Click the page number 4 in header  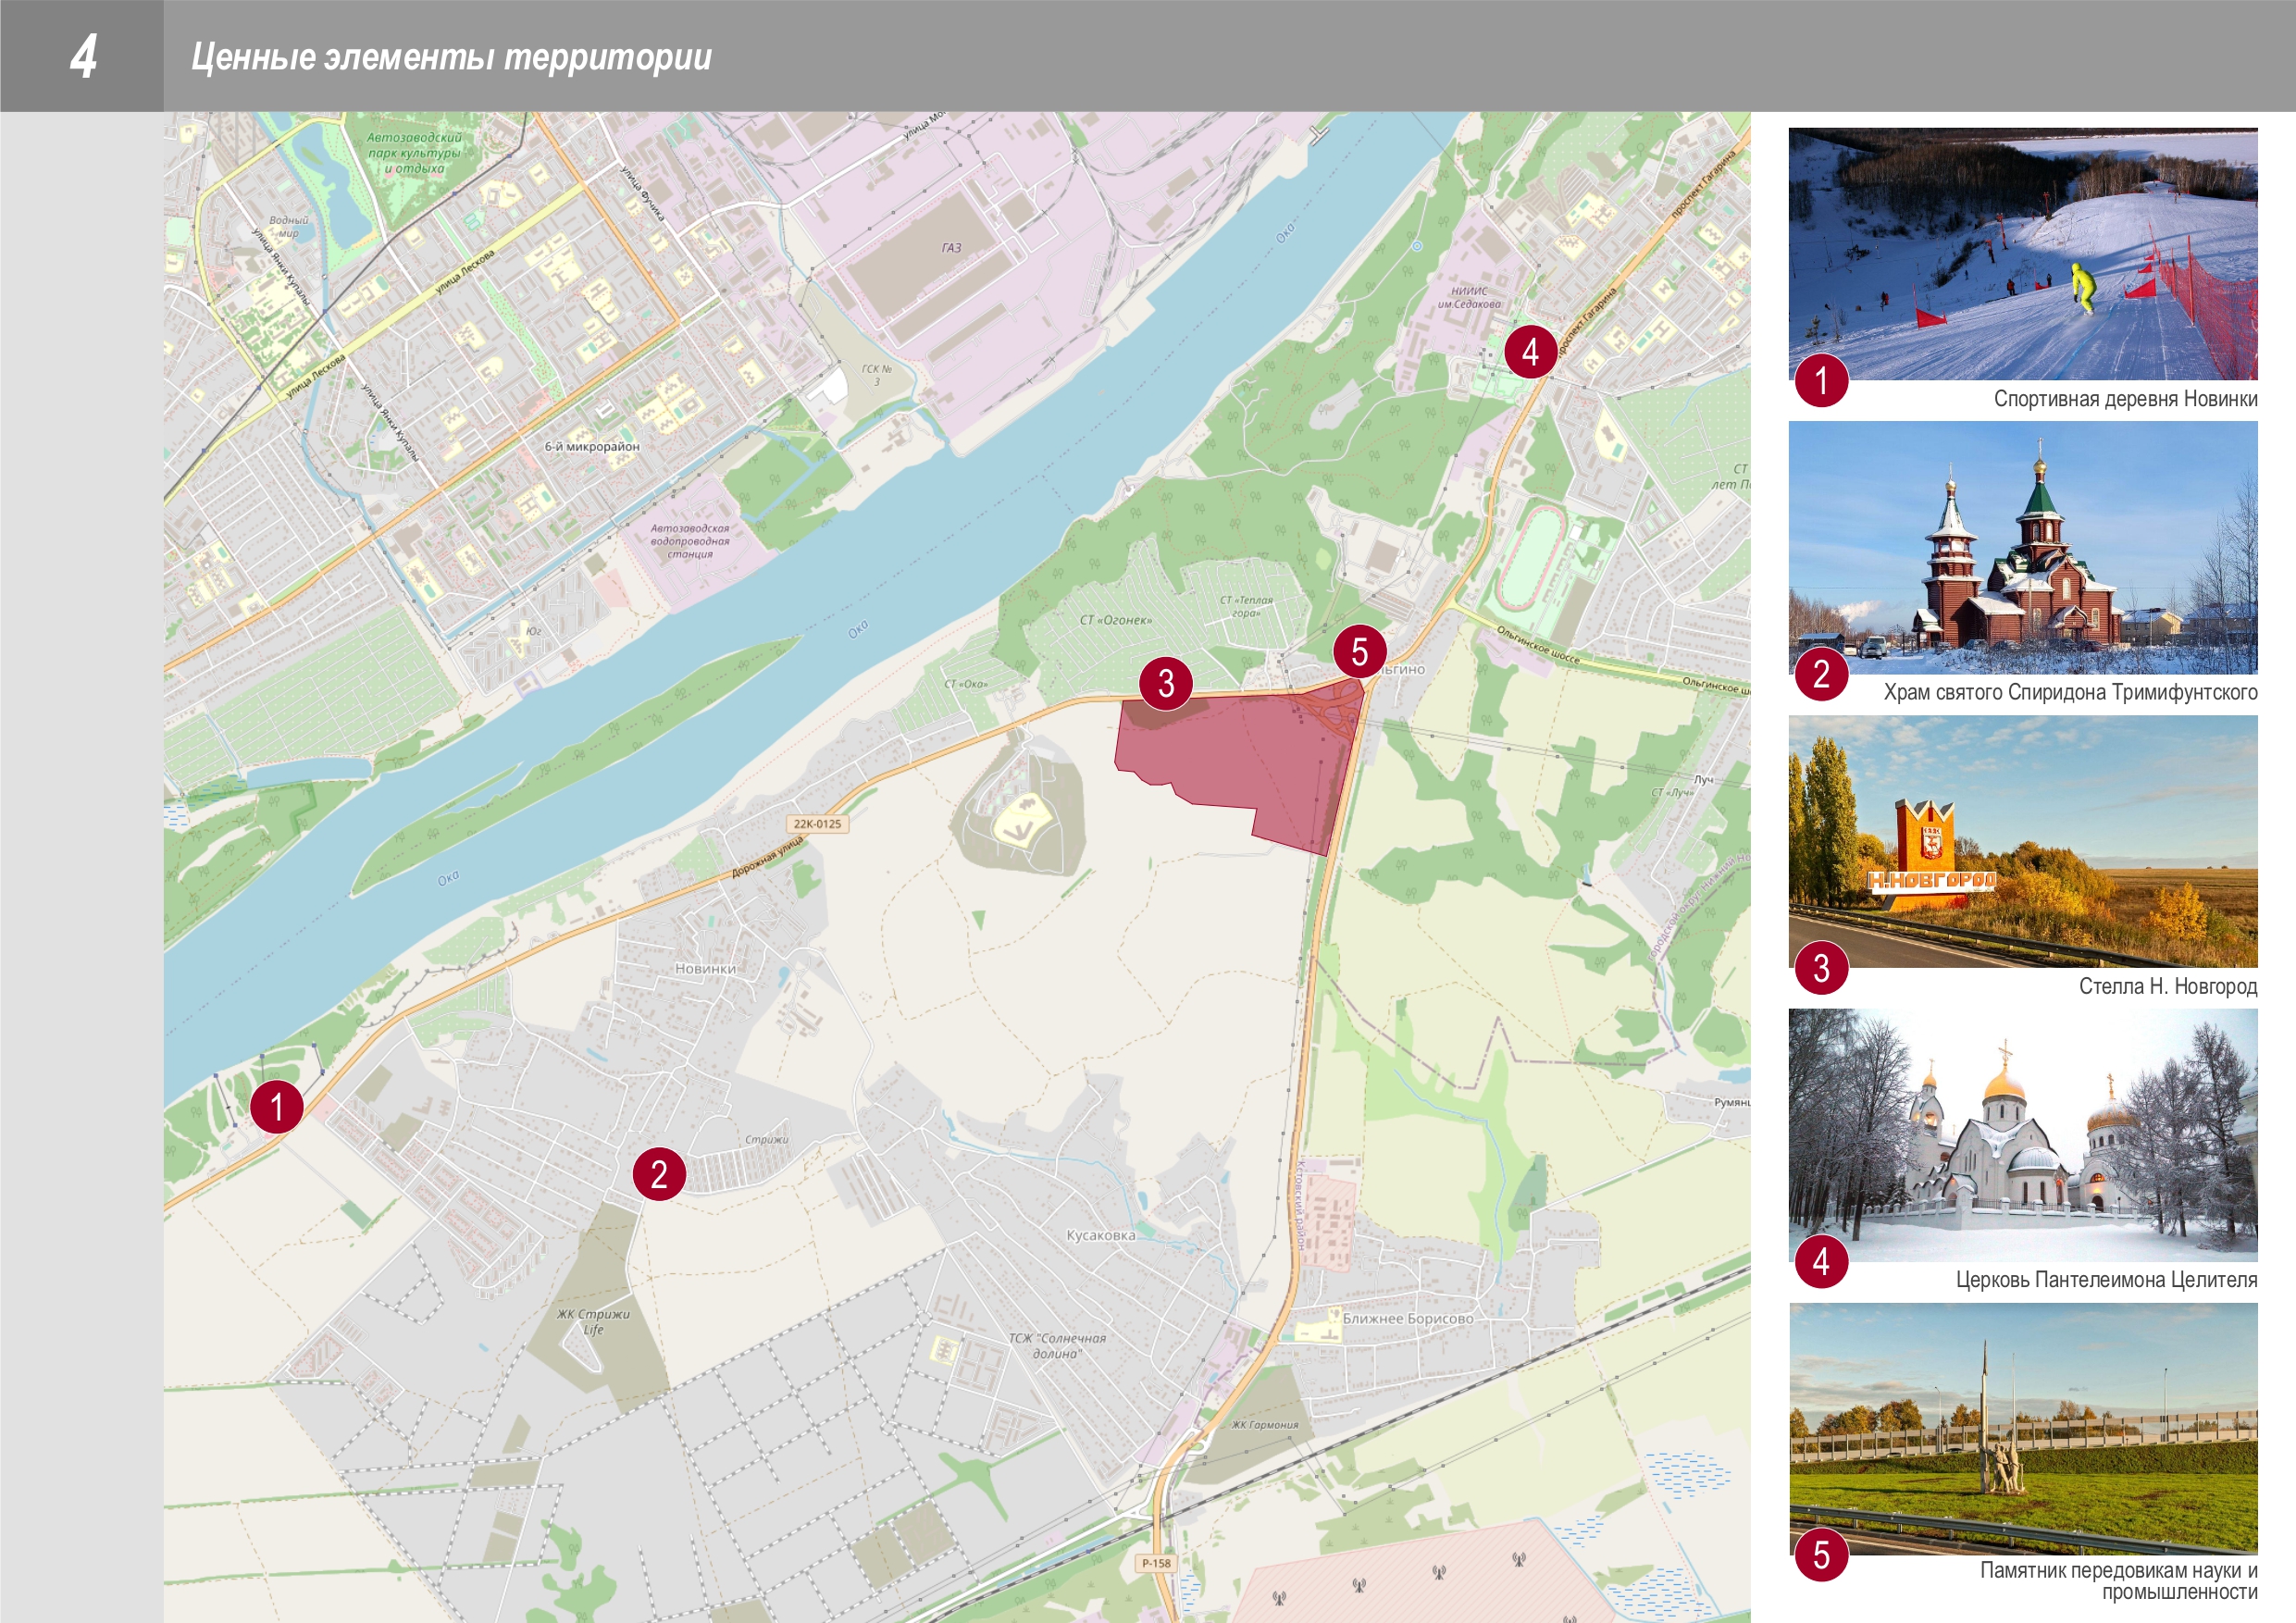point(83,56)
